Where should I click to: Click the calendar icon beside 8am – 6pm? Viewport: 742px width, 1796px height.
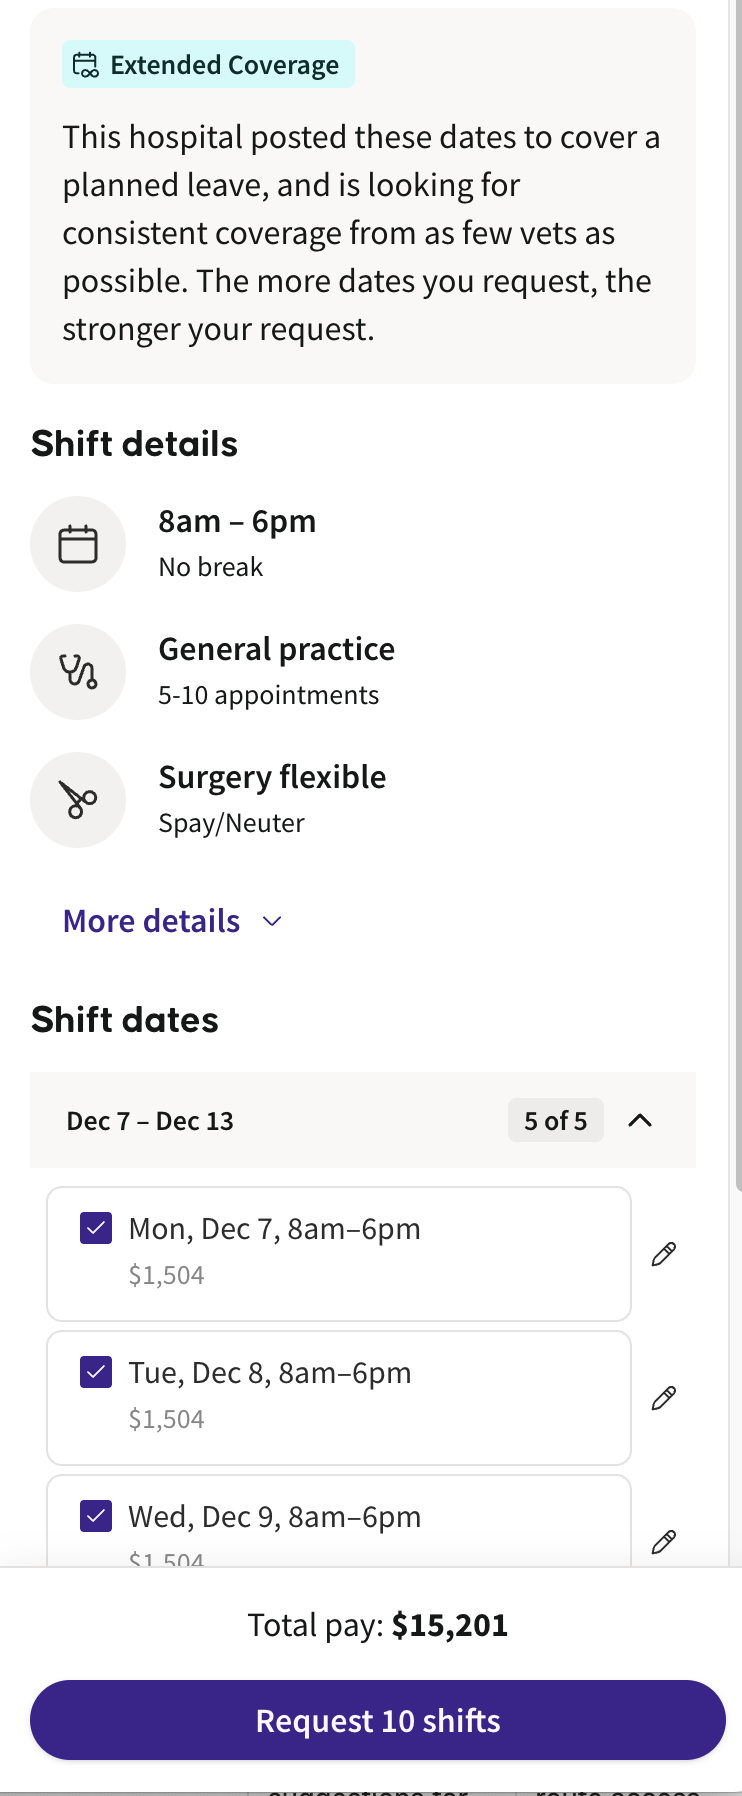[78, 544]
